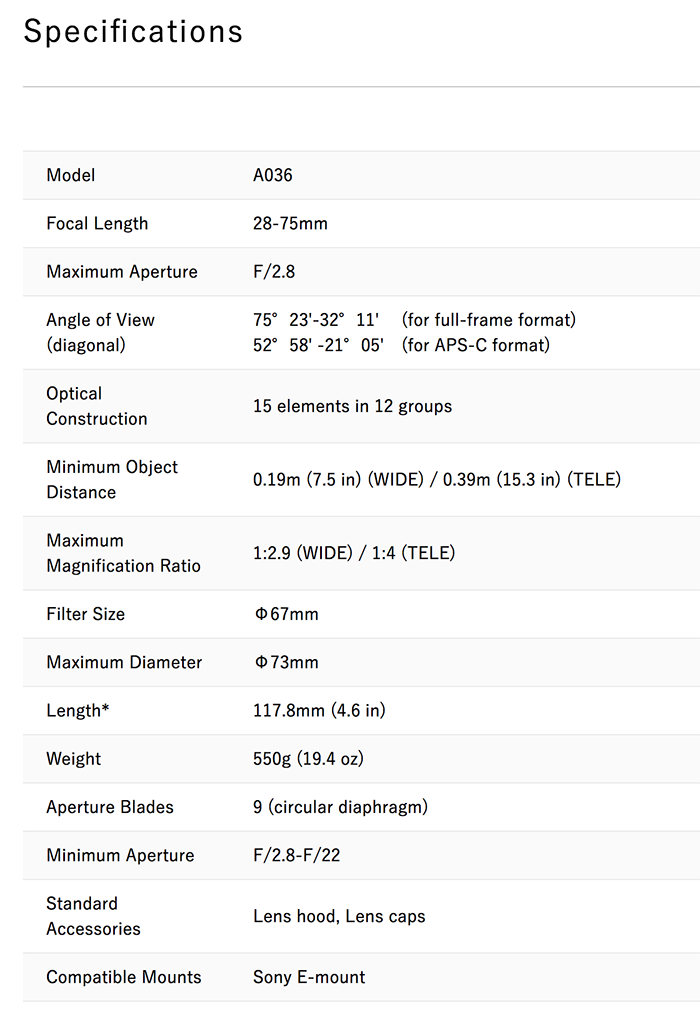The height and width of the screenshot is (1011, 700).
Task: Click the APS-C format angle of view line
Action: tap(402, 345)
